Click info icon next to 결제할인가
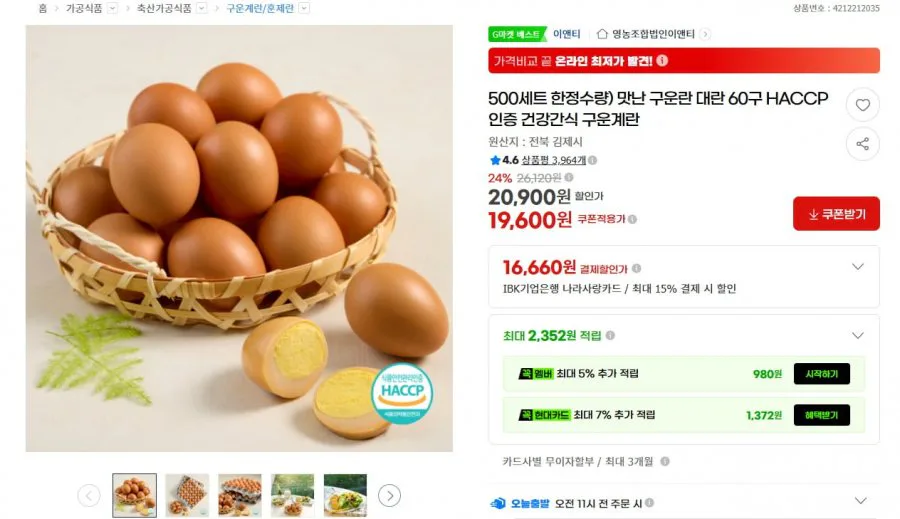 click(637, 269)
